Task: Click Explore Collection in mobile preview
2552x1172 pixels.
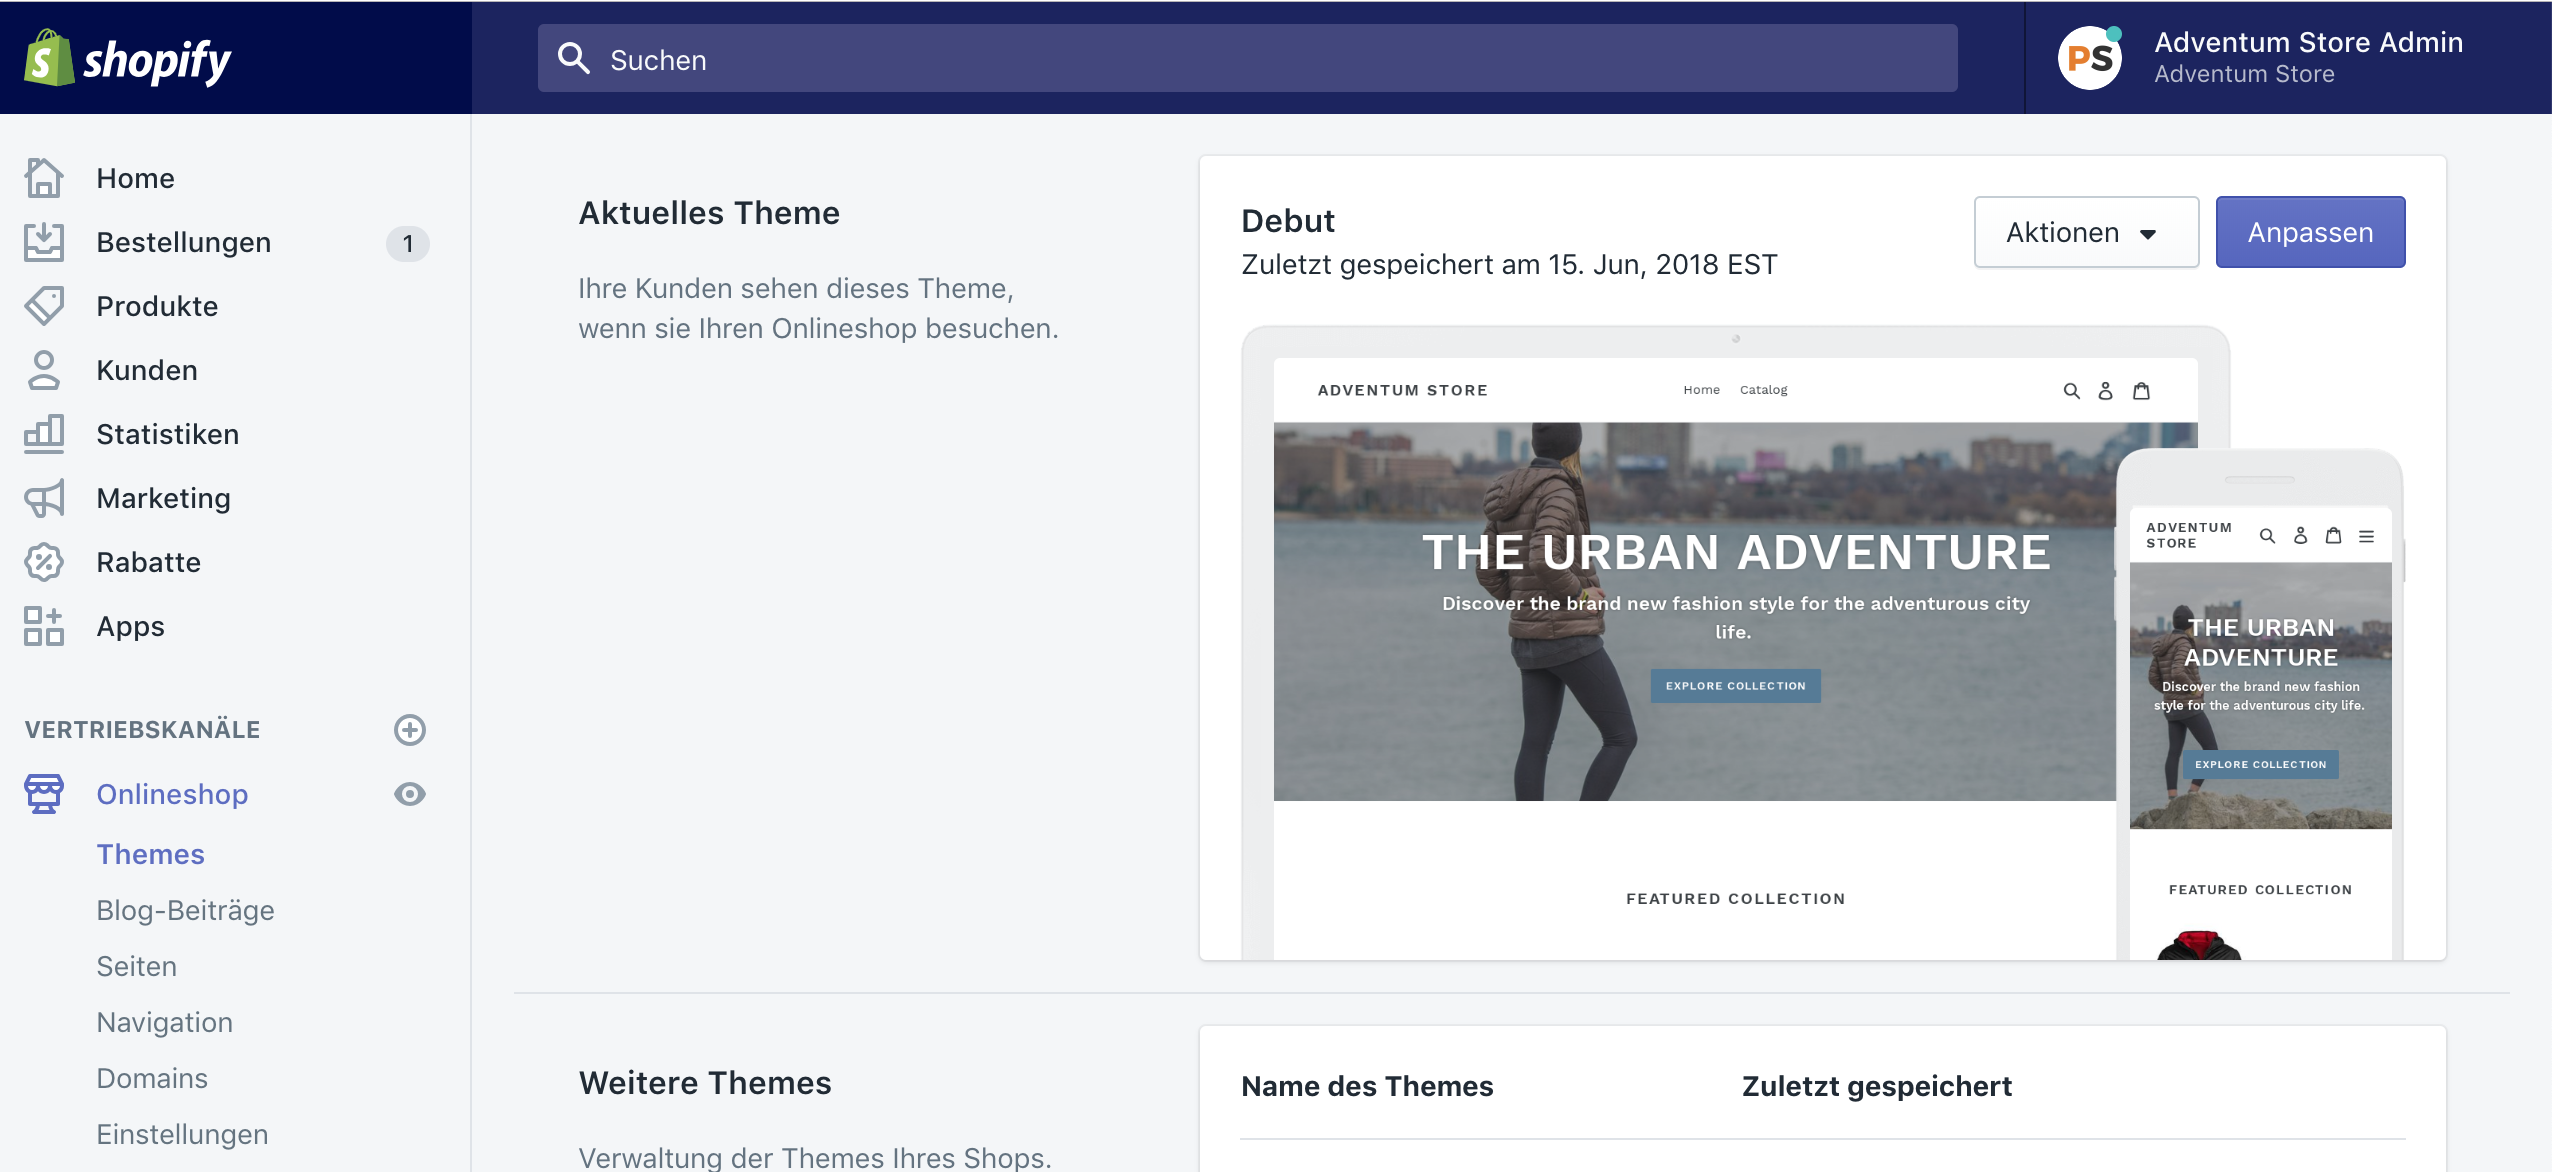Action: pos(2260,765)
